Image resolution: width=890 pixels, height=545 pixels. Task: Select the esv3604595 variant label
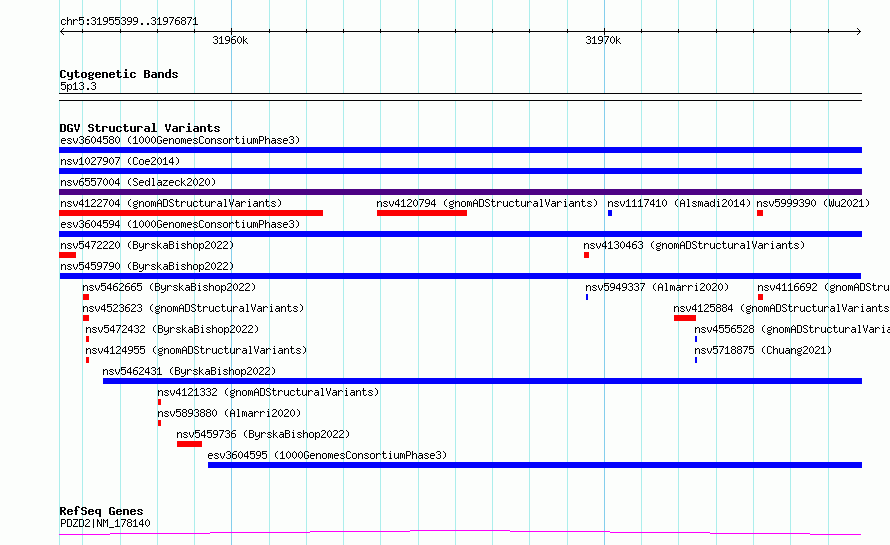click(327, 455)
